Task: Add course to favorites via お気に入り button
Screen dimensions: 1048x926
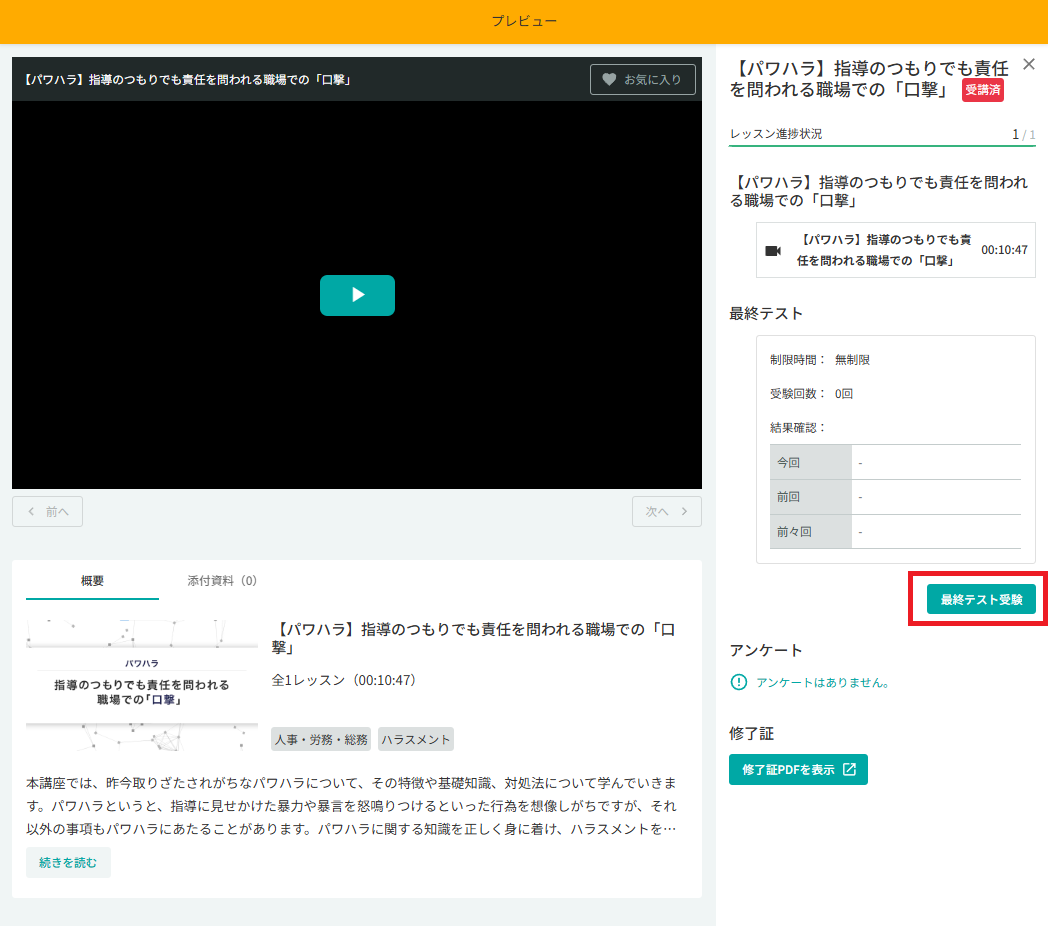Action: click(642, 80)
